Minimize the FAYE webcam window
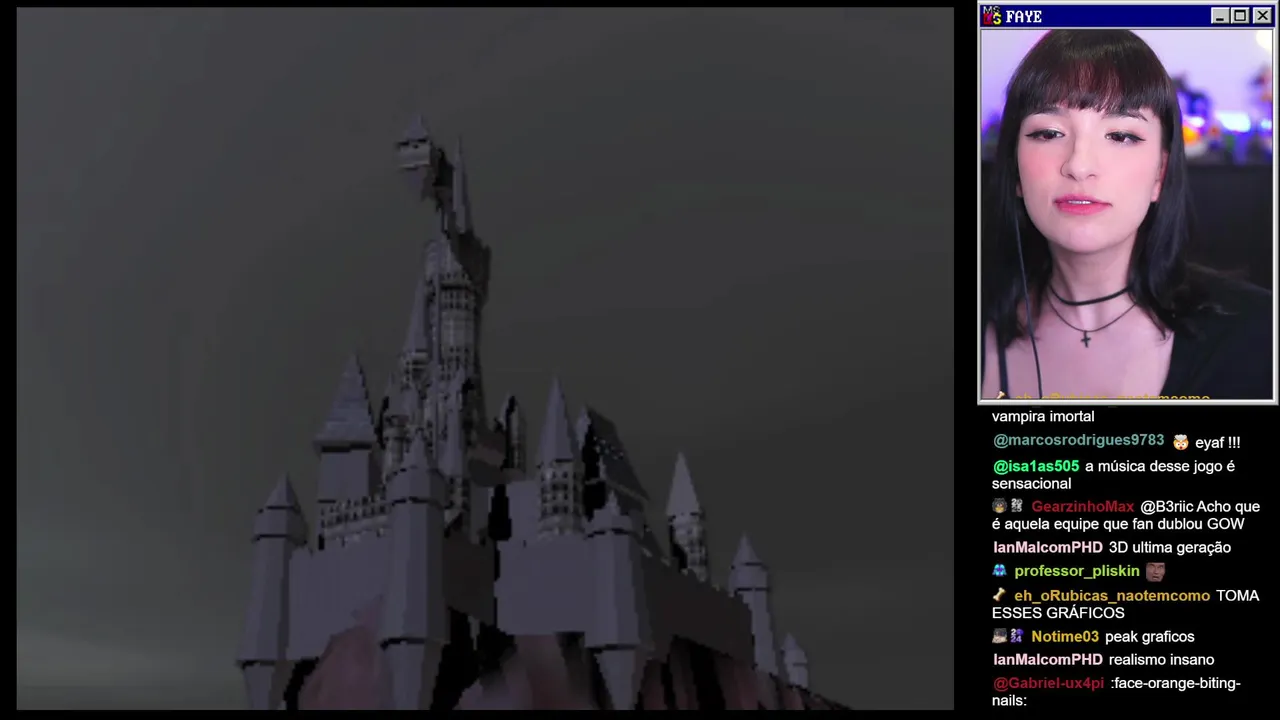This screenshot has width=1280, height=720. tap(1219, 16)
